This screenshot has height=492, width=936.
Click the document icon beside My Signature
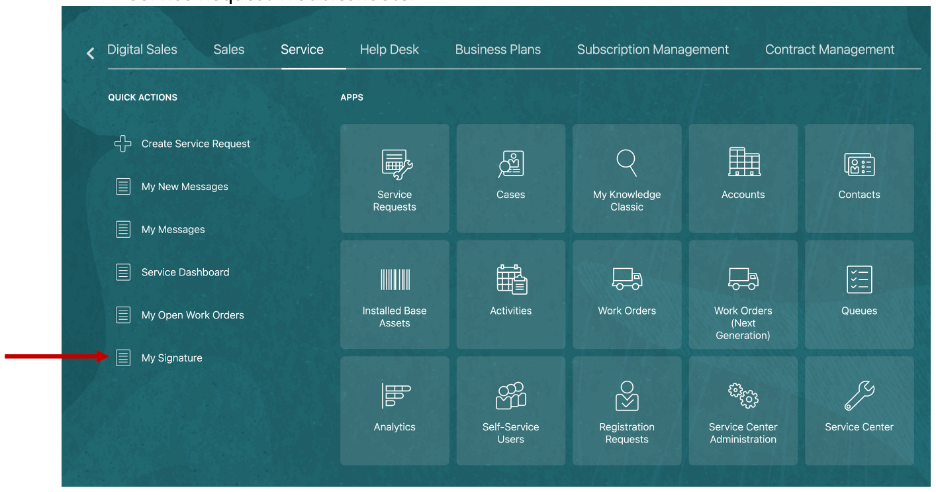click(x=123, y=358)
